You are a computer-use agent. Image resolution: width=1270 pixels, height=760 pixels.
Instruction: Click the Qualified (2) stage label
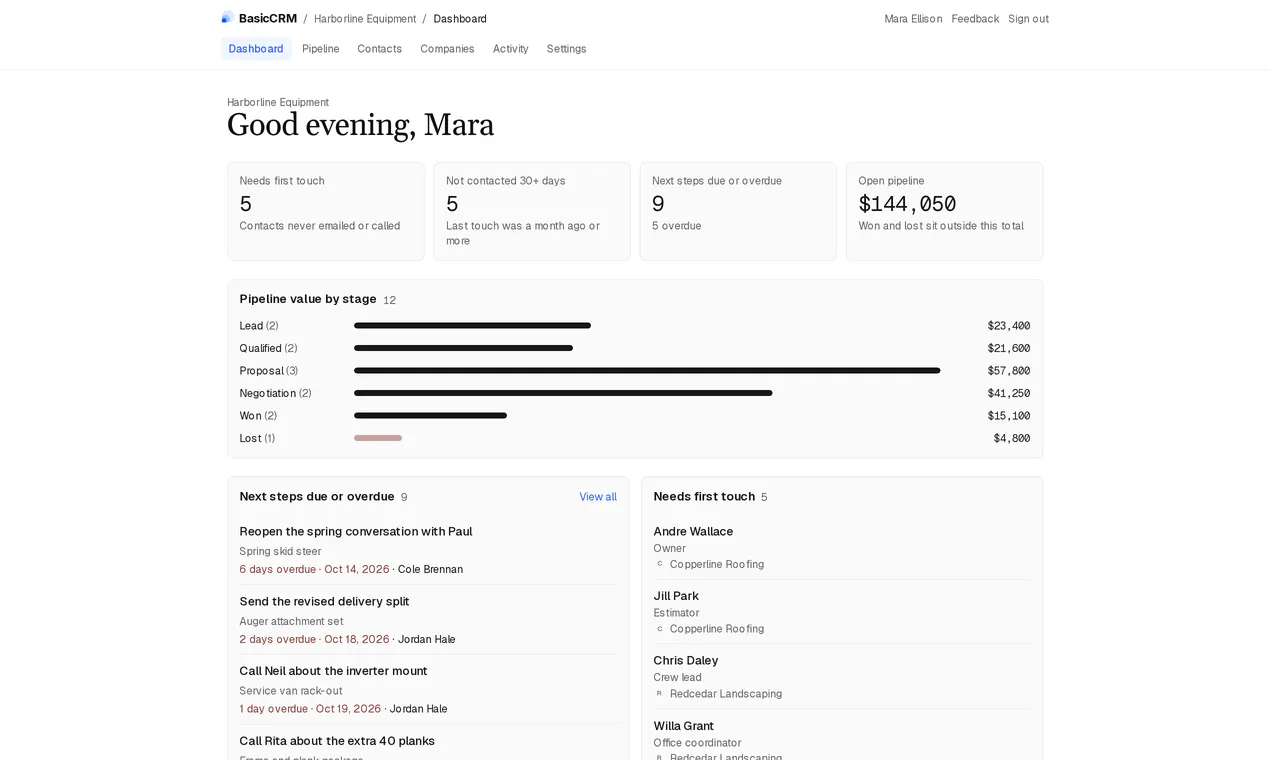click(x=268, y=349)
